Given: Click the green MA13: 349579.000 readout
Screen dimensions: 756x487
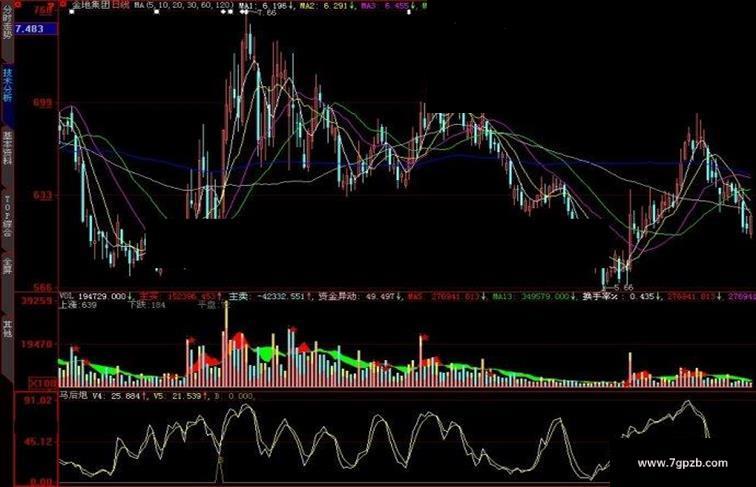Looking at the screenshot, I should tap(533, 296).
